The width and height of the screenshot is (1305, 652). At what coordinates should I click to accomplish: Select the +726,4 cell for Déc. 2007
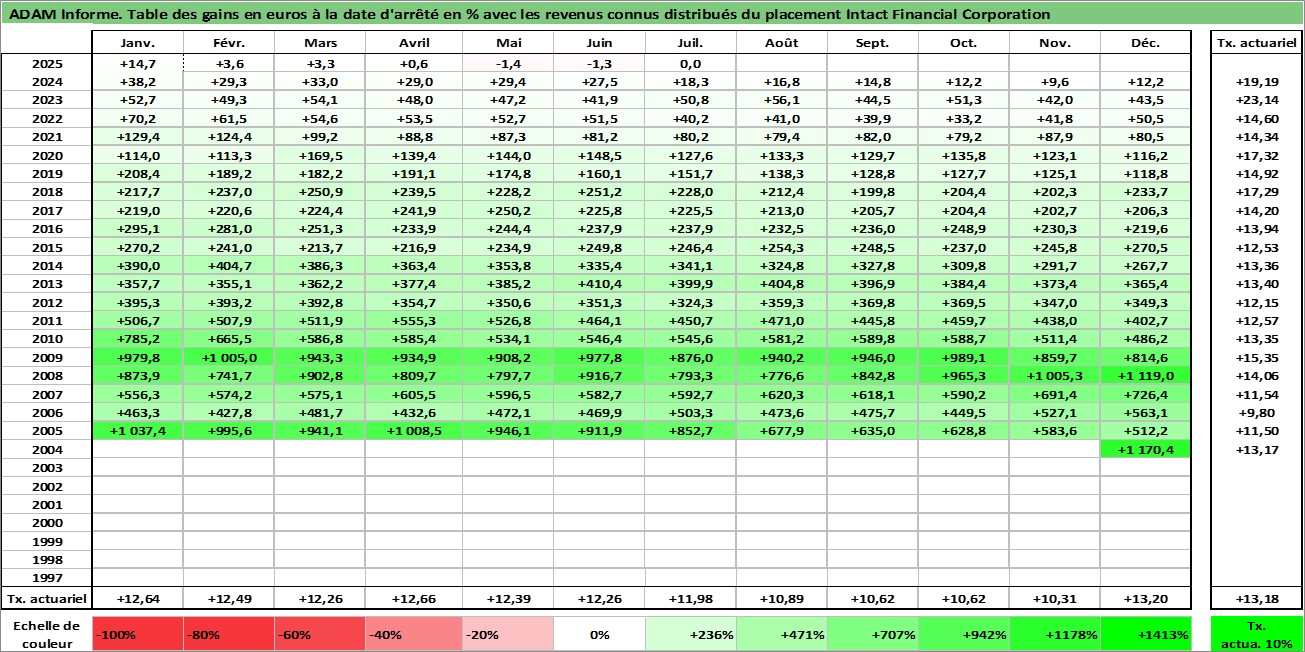point(1146,394)
